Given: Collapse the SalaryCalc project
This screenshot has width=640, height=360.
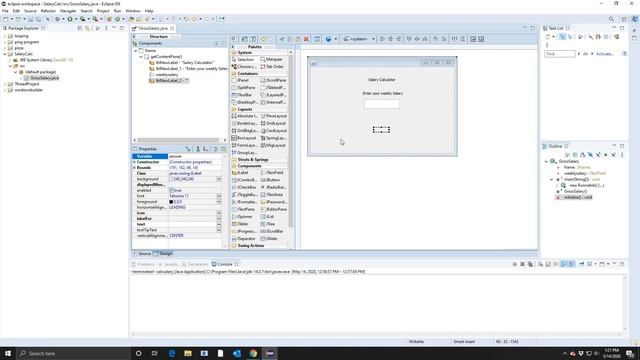Looking at the screenshot, I should coord(5,54).
